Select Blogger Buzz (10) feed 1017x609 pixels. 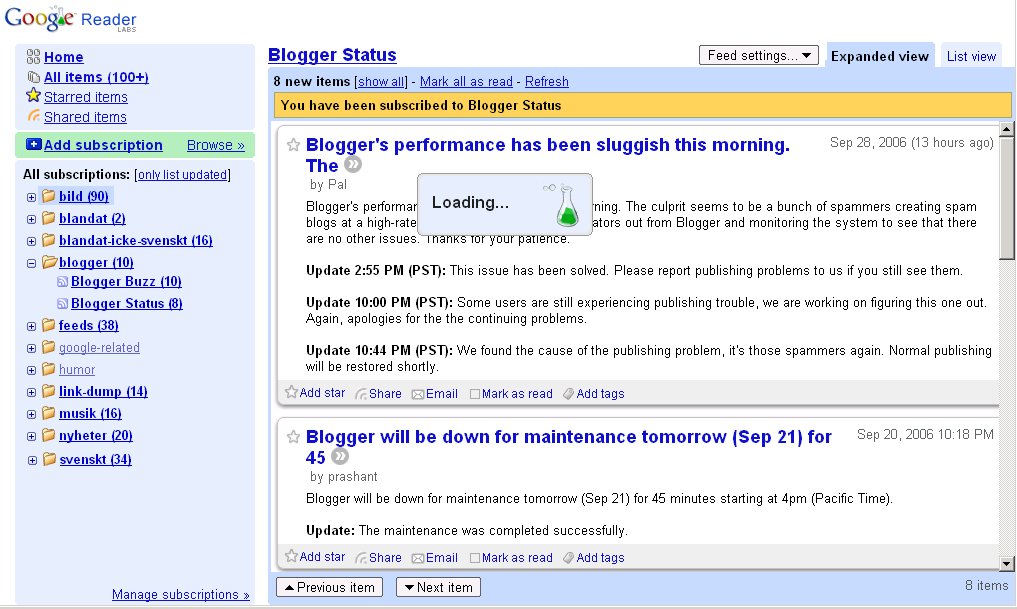coord(126,281)
